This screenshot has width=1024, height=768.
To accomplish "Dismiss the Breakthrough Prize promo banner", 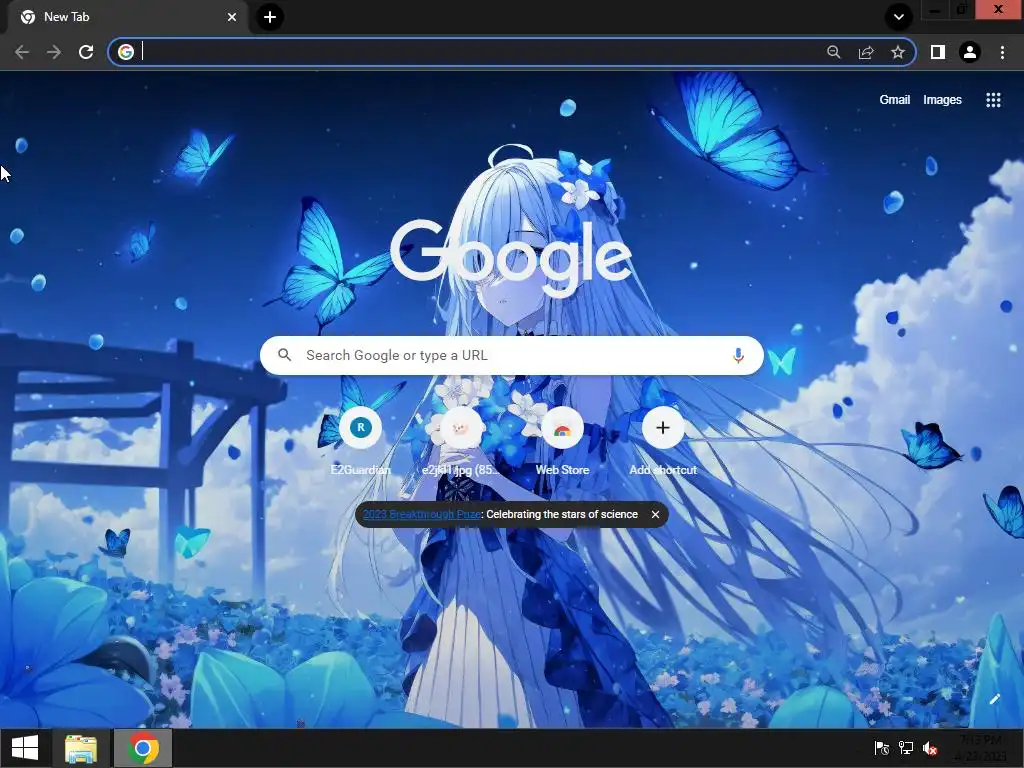I will point(655,514).
